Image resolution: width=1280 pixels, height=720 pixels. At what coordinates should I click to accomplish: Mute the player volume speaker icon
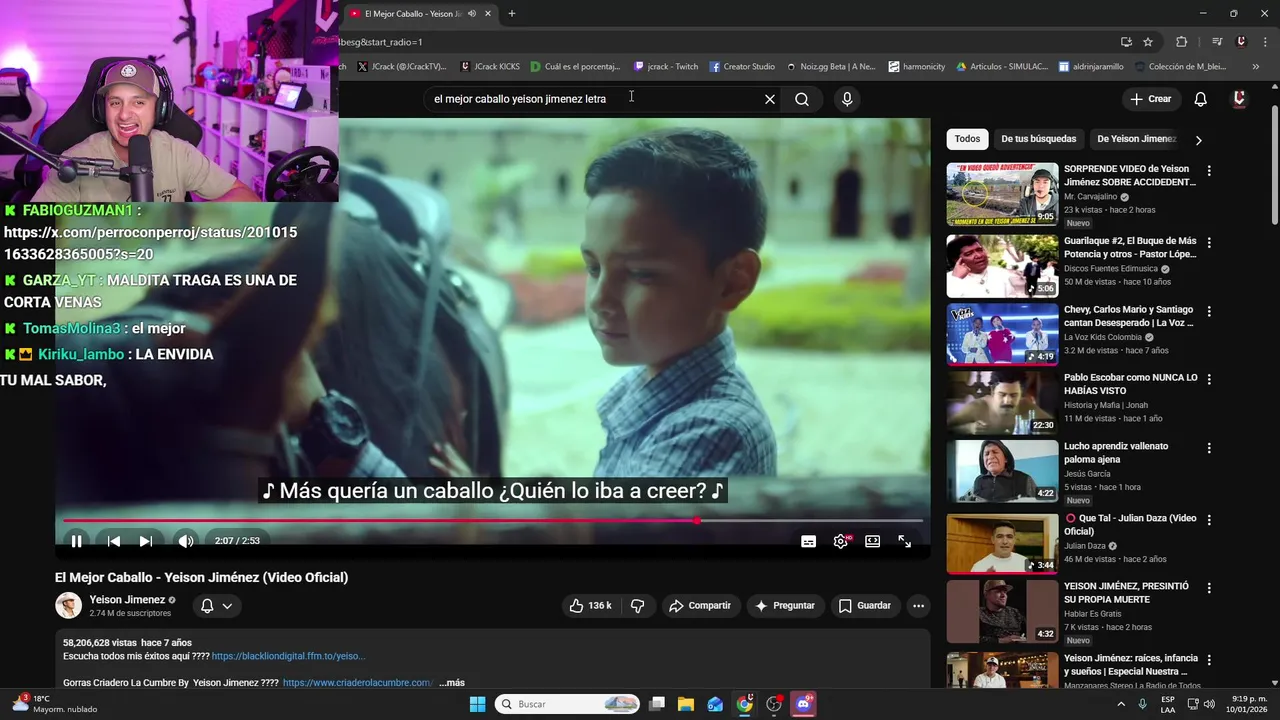click(186, 541)
